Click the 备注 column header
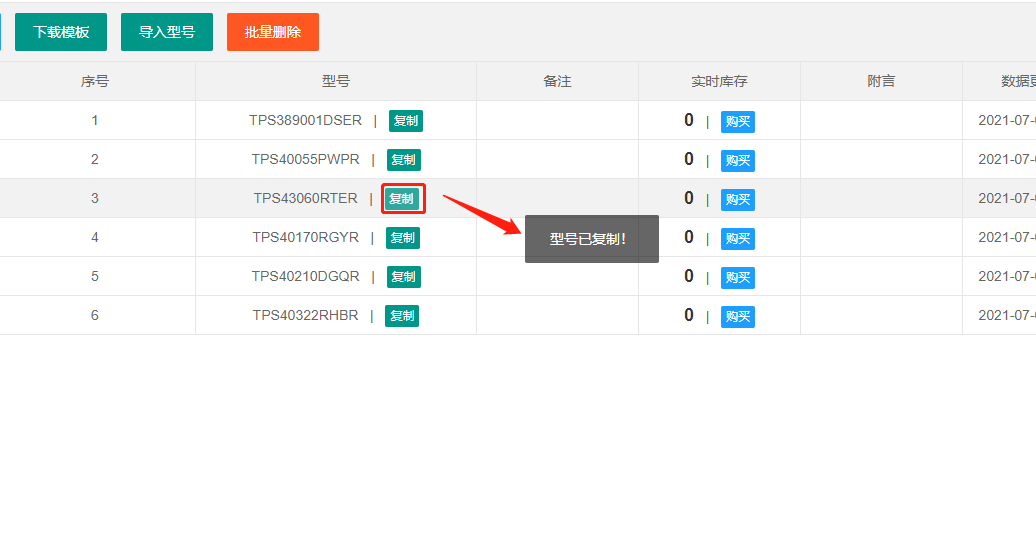Screen dimensions: 1036x540 click(x=557, y=81)
